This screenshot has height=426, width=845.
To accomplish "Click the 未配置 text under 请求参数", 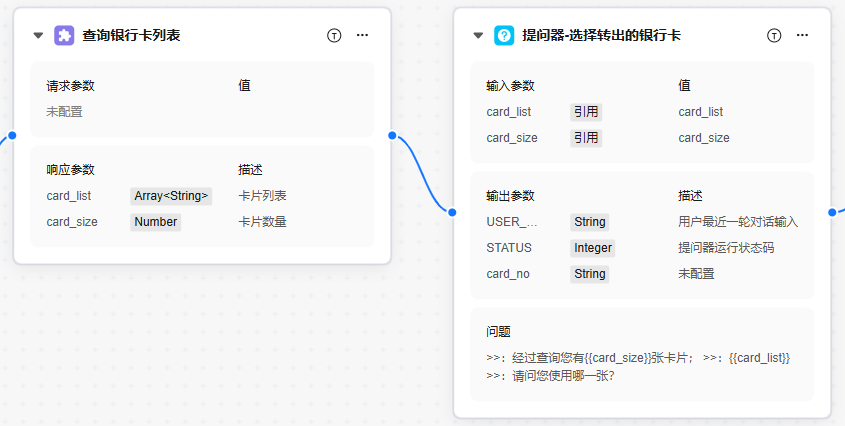I will click(x=64, y=112).
